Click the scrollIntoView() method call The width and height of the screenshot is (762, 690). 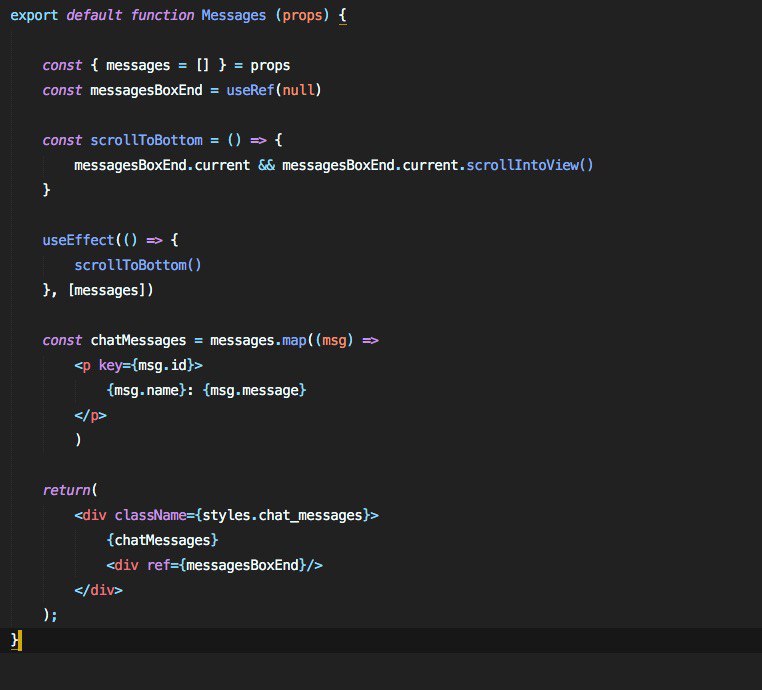click(x=530, y=165)
